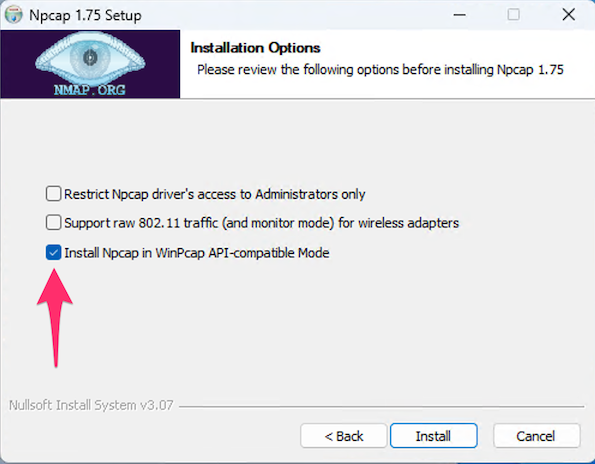The image size is (595, 464).
Task: Click the 'Install Npcap in WinPcap API-compatible Mode' label
Action: pos(197,253)
